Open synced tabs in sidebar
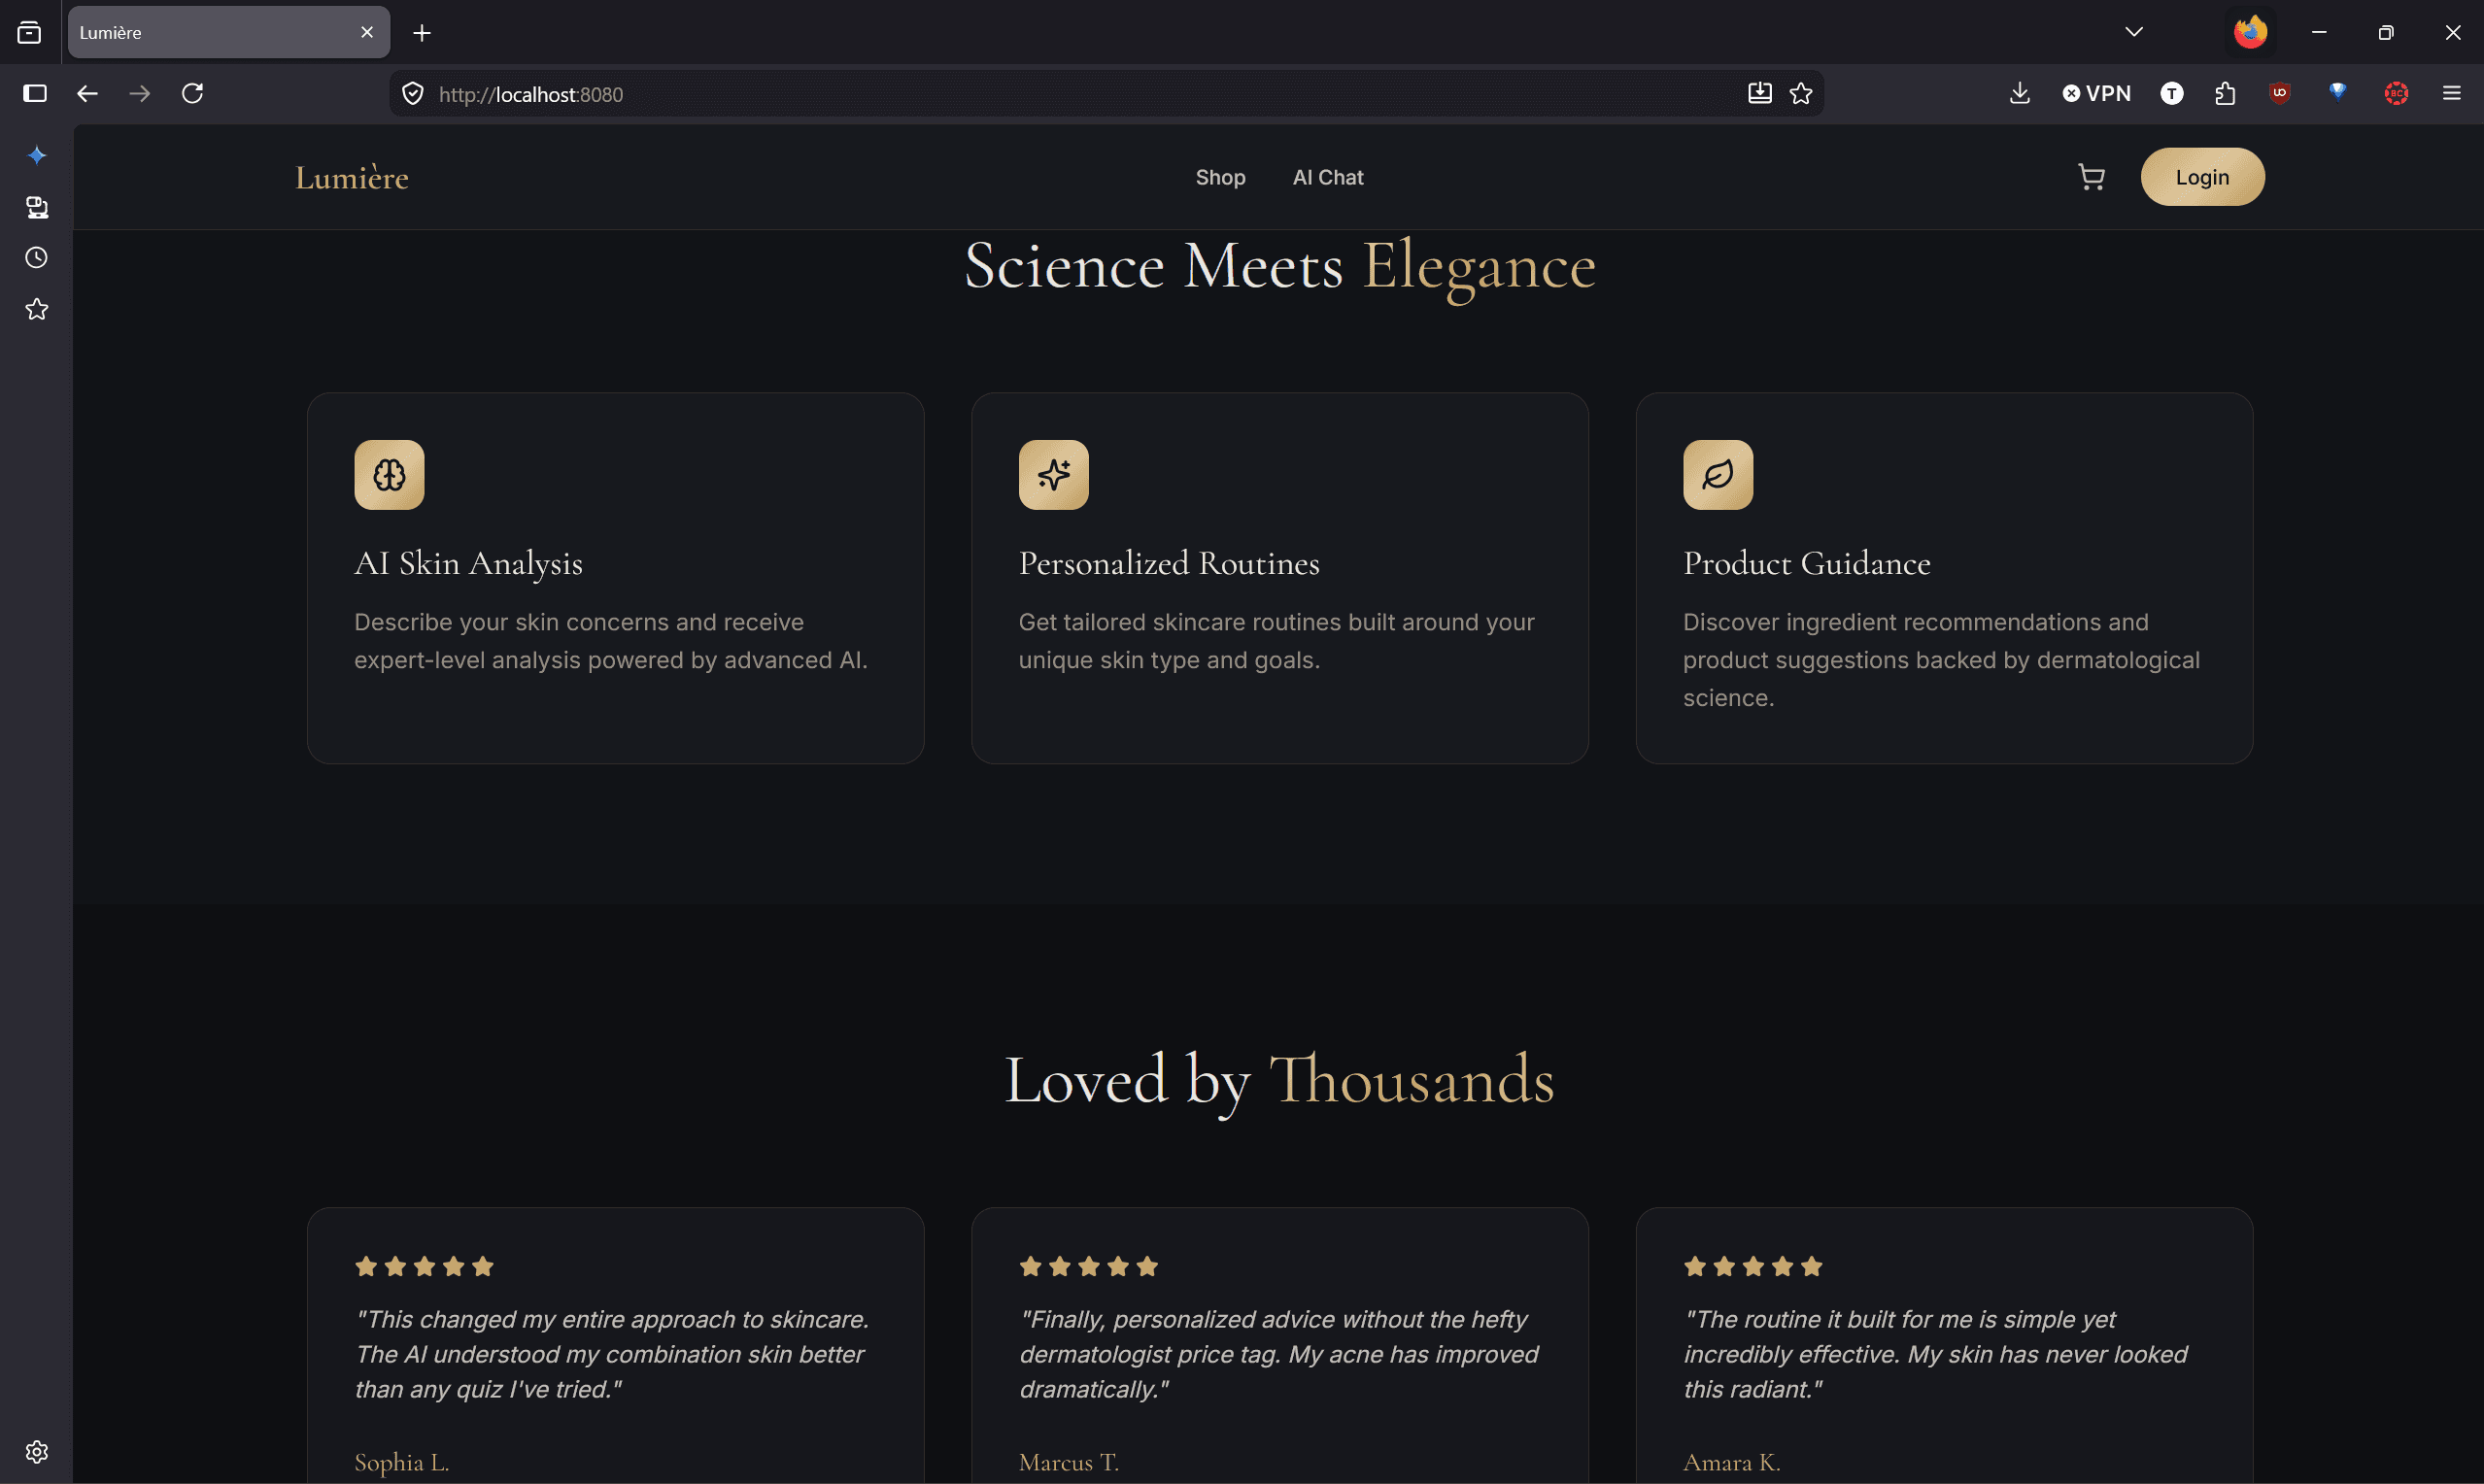The image size is (2484, 1484). coord(37,207)
